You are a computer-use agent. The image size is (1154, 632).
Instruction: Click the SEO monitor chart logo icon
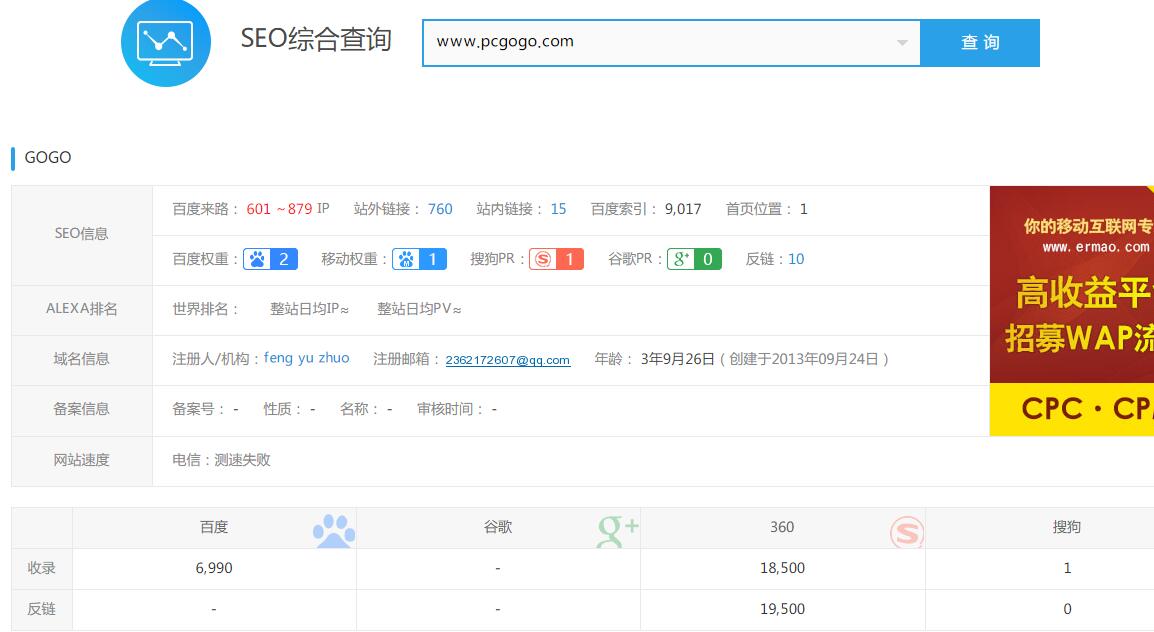click(x=166, y=41)
